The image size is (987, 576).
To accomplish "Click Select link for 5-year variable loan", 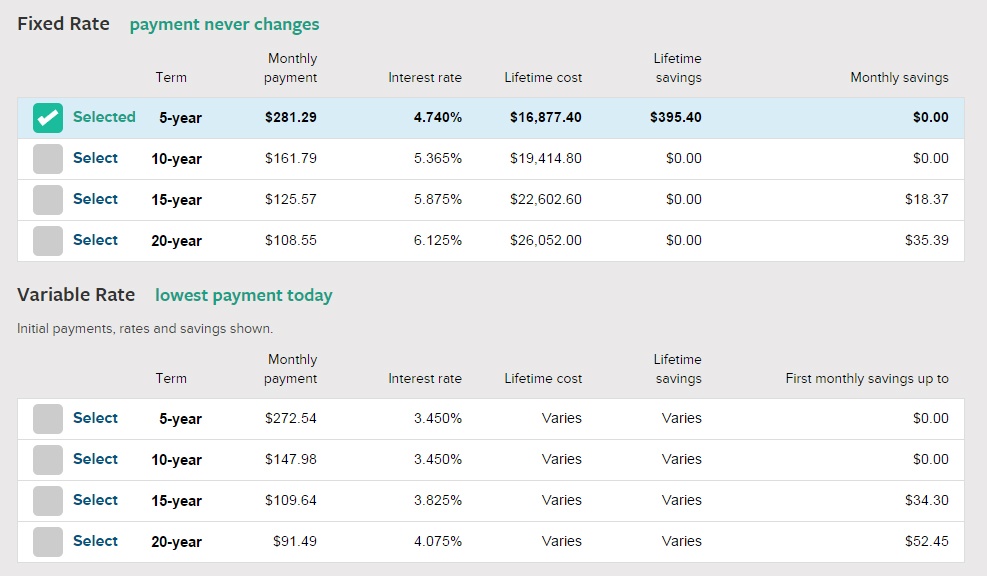I will pyautogui.click(x=95, y=418).
